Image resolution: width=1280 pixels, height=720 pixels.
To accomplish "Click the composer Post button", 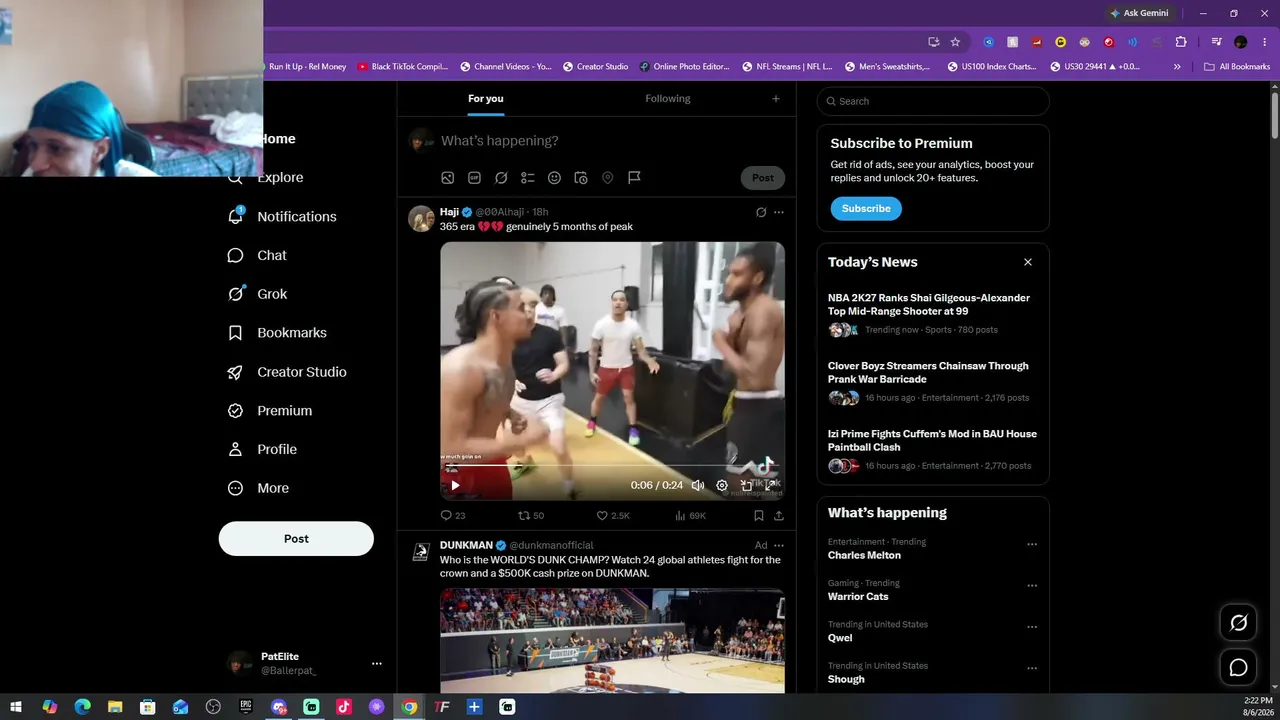I will click(763, 178).
